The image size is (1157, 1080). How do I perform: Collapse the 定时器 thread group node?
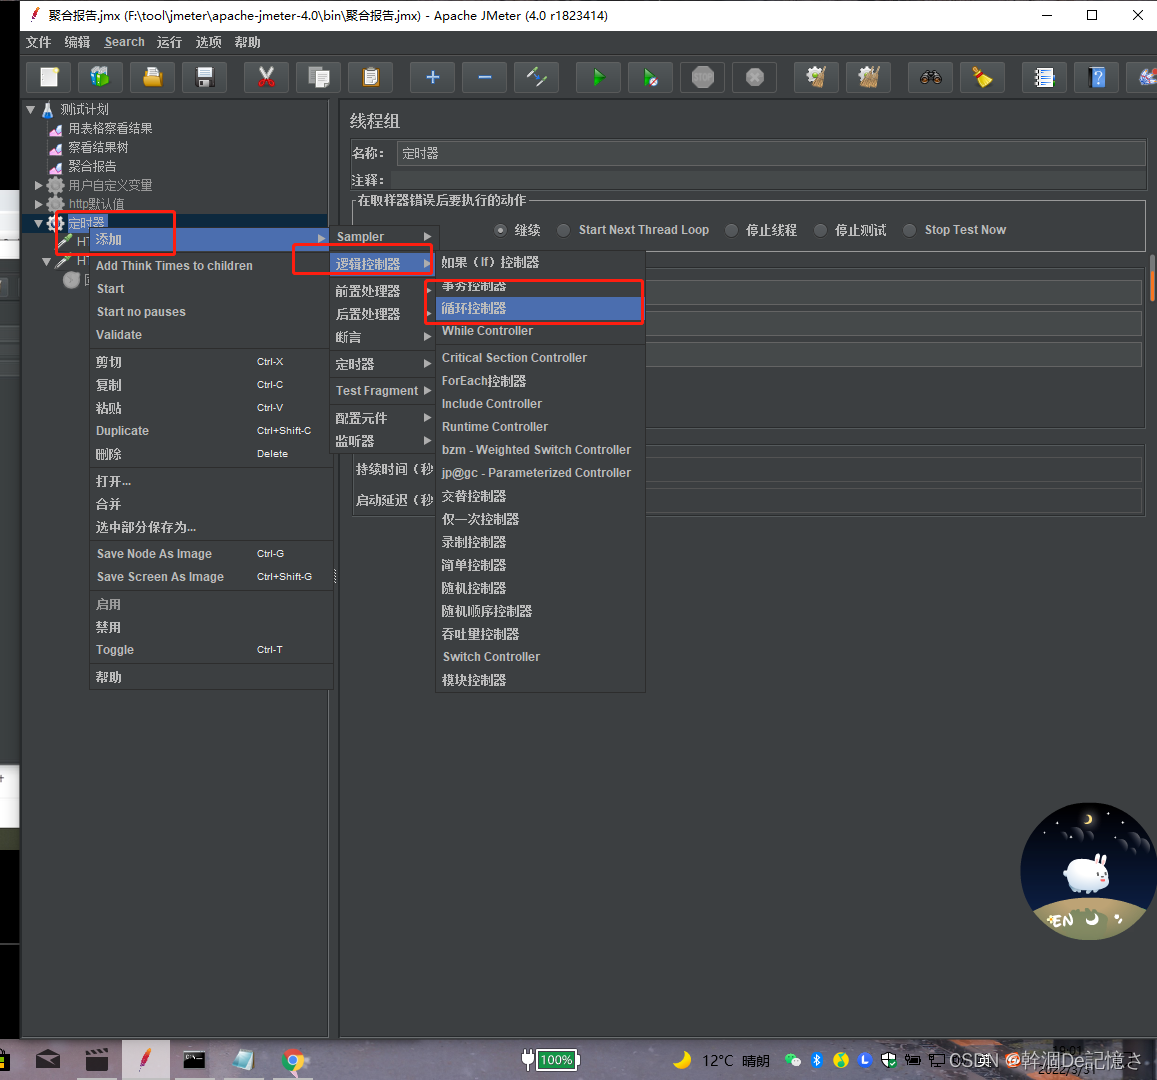(x=38, y=223)
